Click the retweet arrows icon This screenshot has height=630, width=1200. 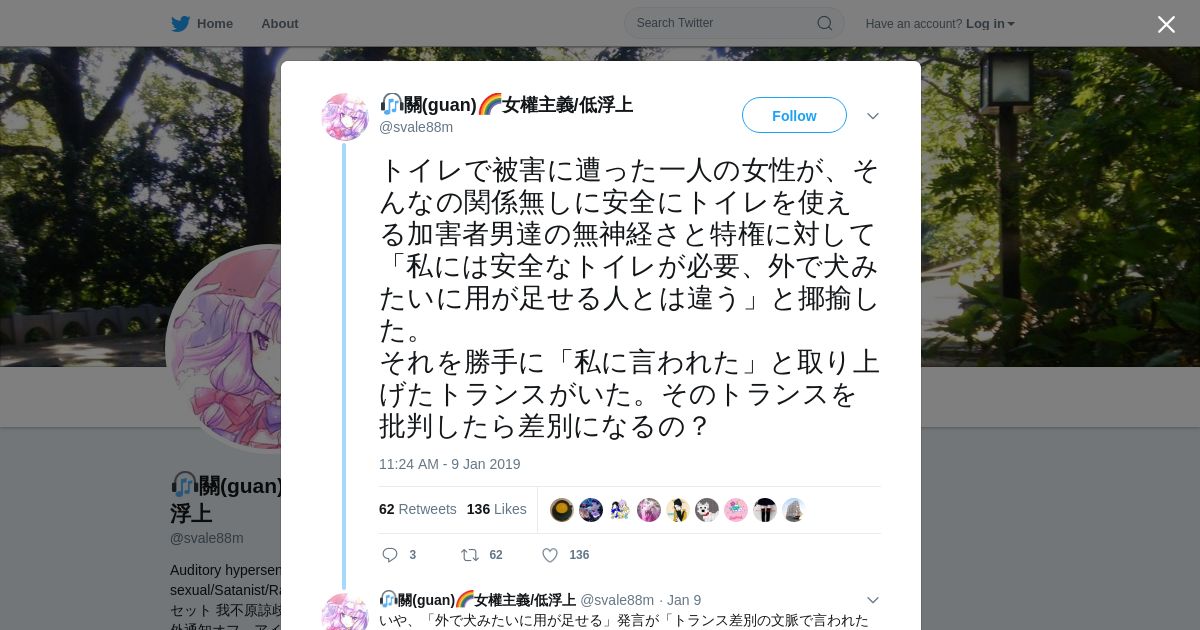pos(469,555)
